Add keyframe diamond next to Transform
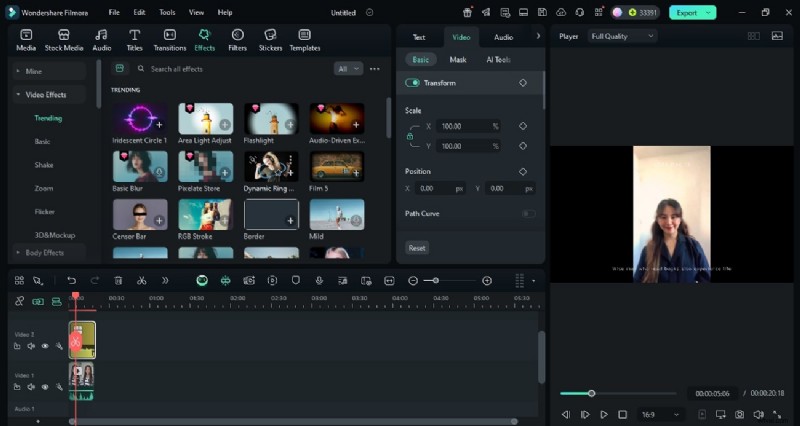 522,83
